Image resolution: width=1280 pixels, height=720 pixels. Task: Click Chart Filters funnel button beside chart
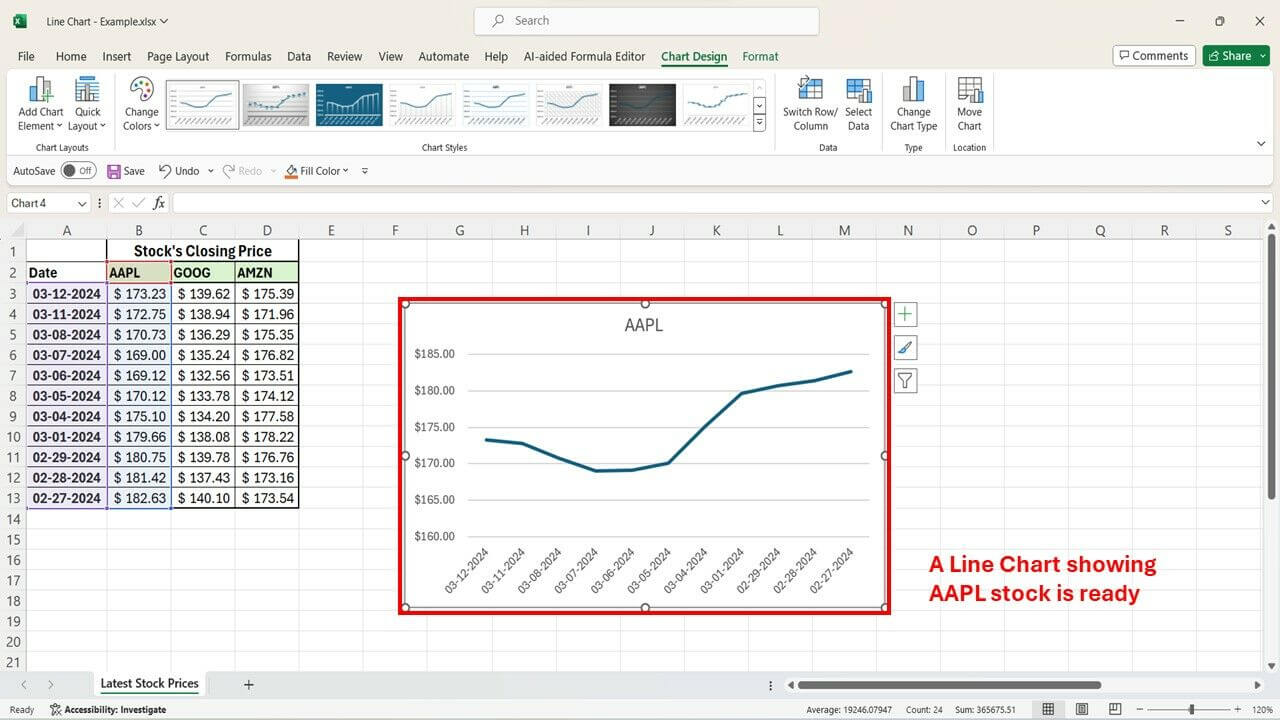905,381
